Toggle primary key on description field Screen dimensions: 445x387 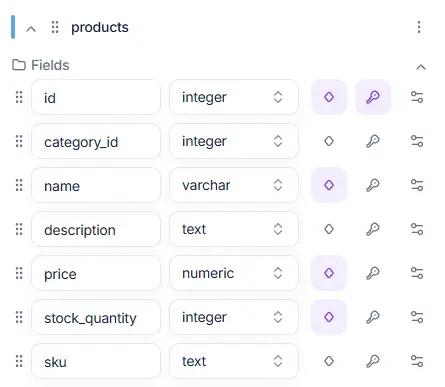pyautogui.click(x=373, y=229)
